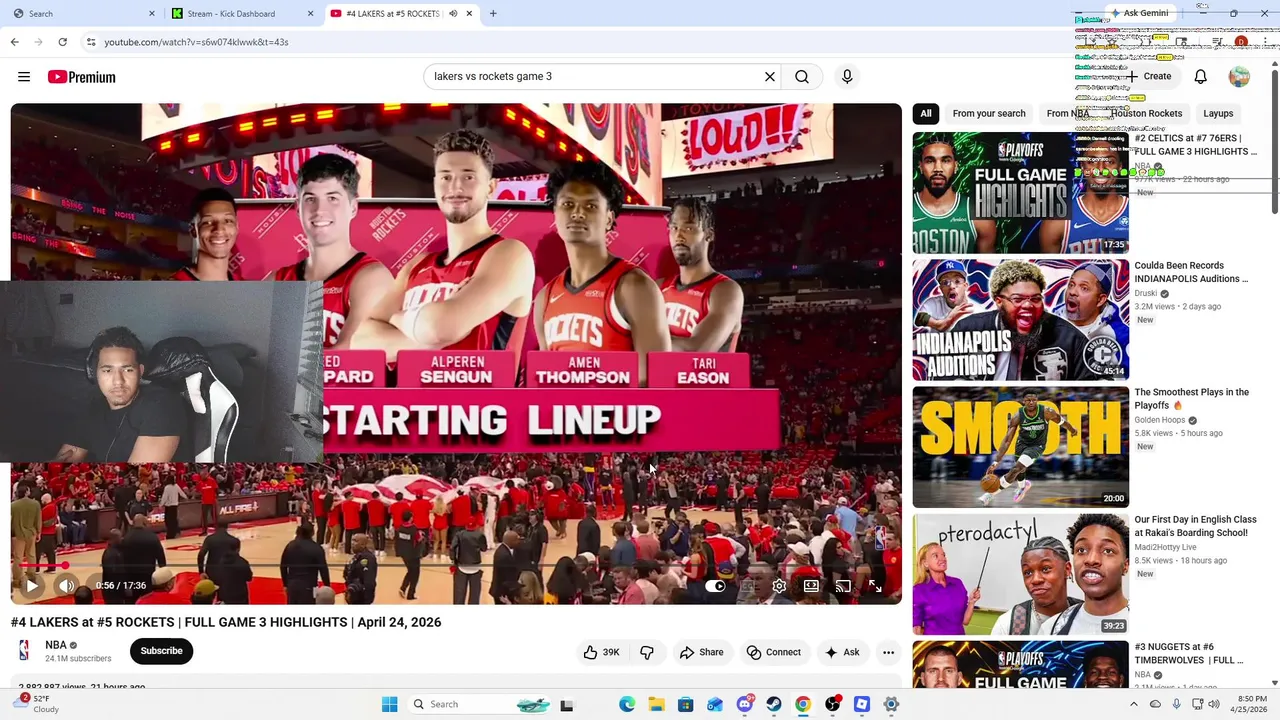Screen dimensions: 1280x720
Task: Go to the YouTube Premium home logo
Action: point(81,77)
